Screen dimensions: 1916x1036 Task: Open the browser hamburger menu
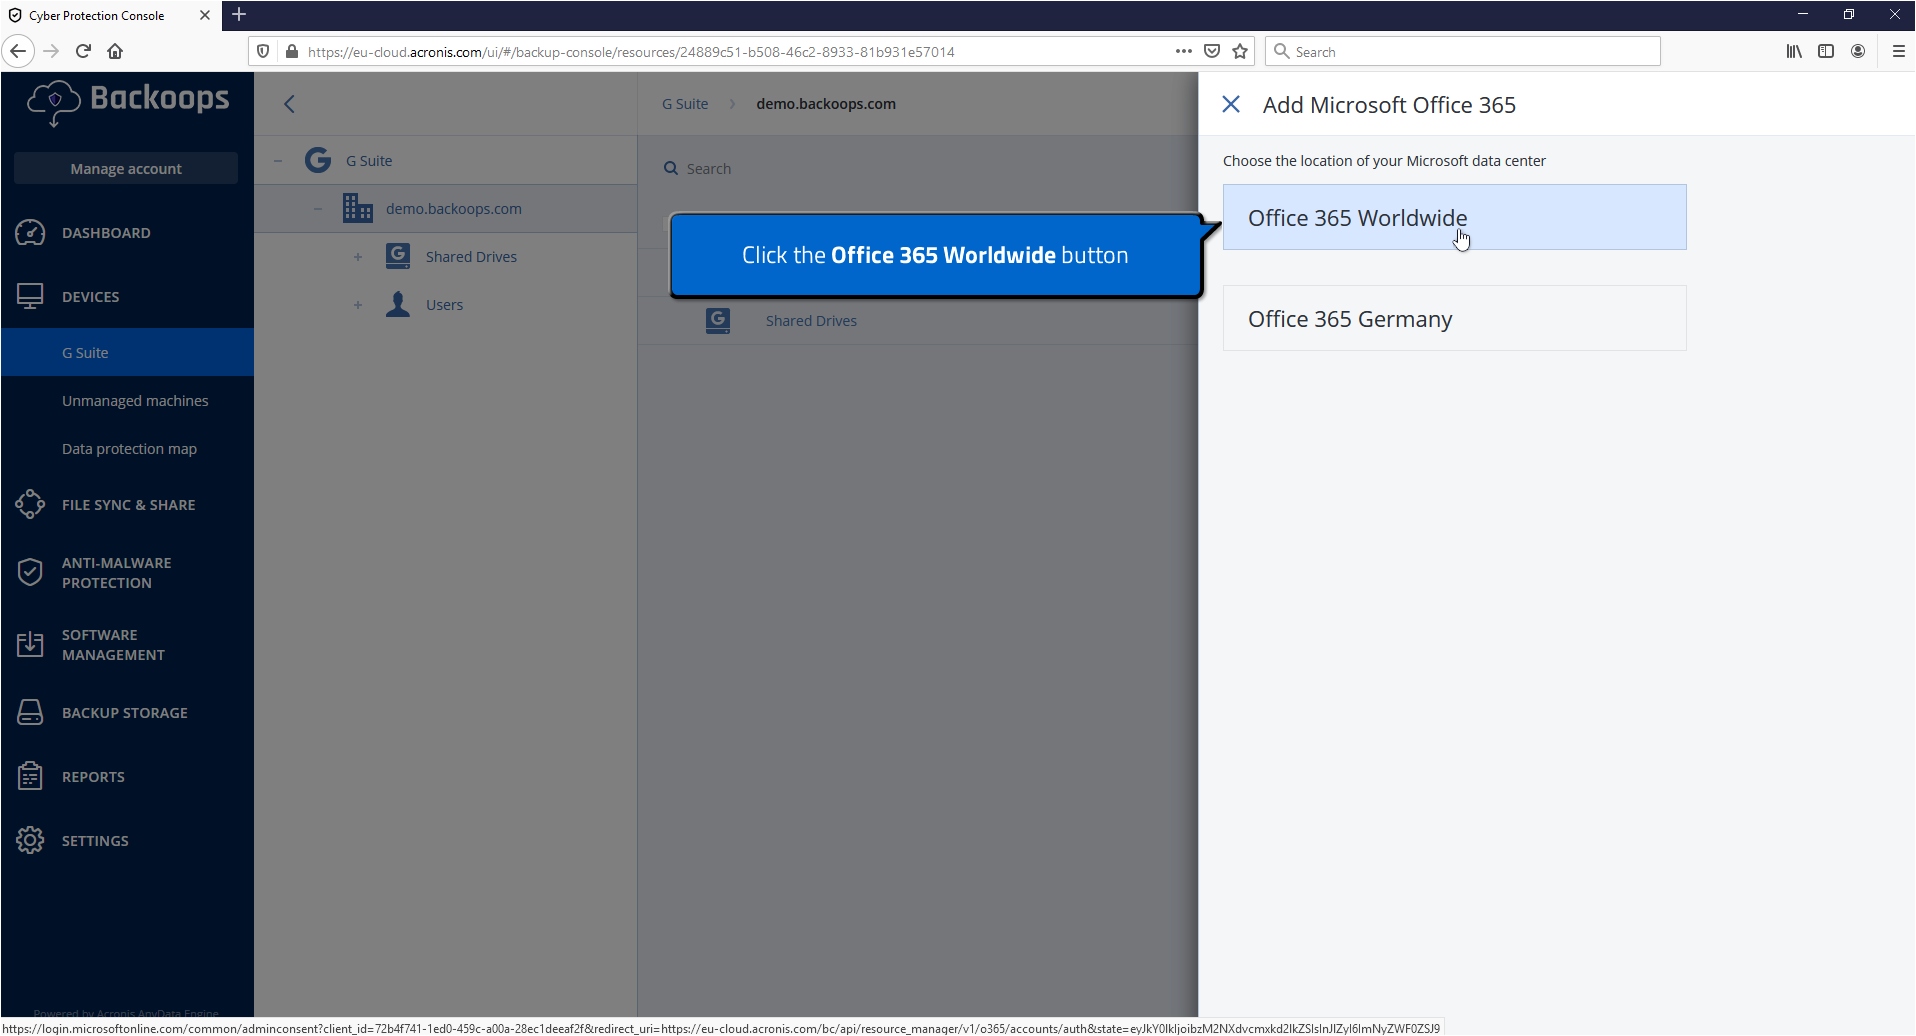tap(1898, 51)
